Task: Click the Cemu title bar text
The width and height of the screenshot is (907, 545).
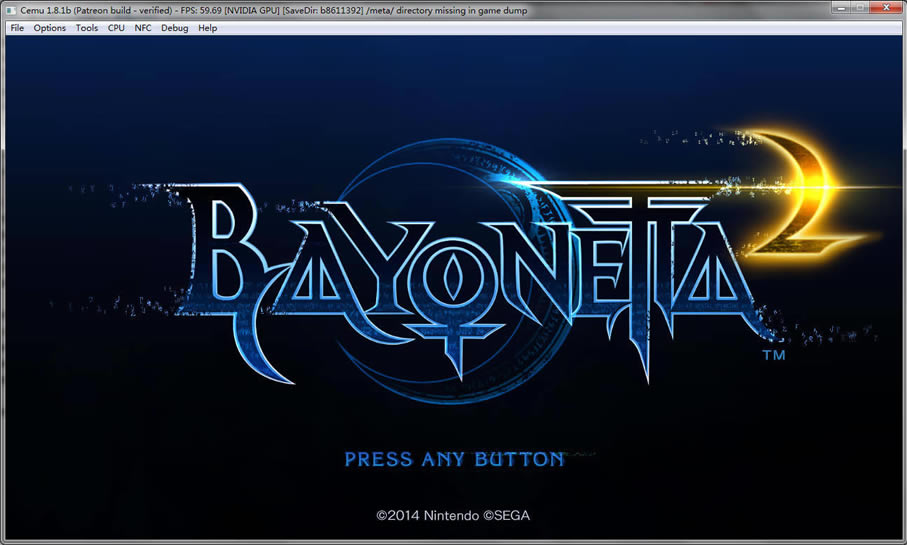Action: coord(274,10)
